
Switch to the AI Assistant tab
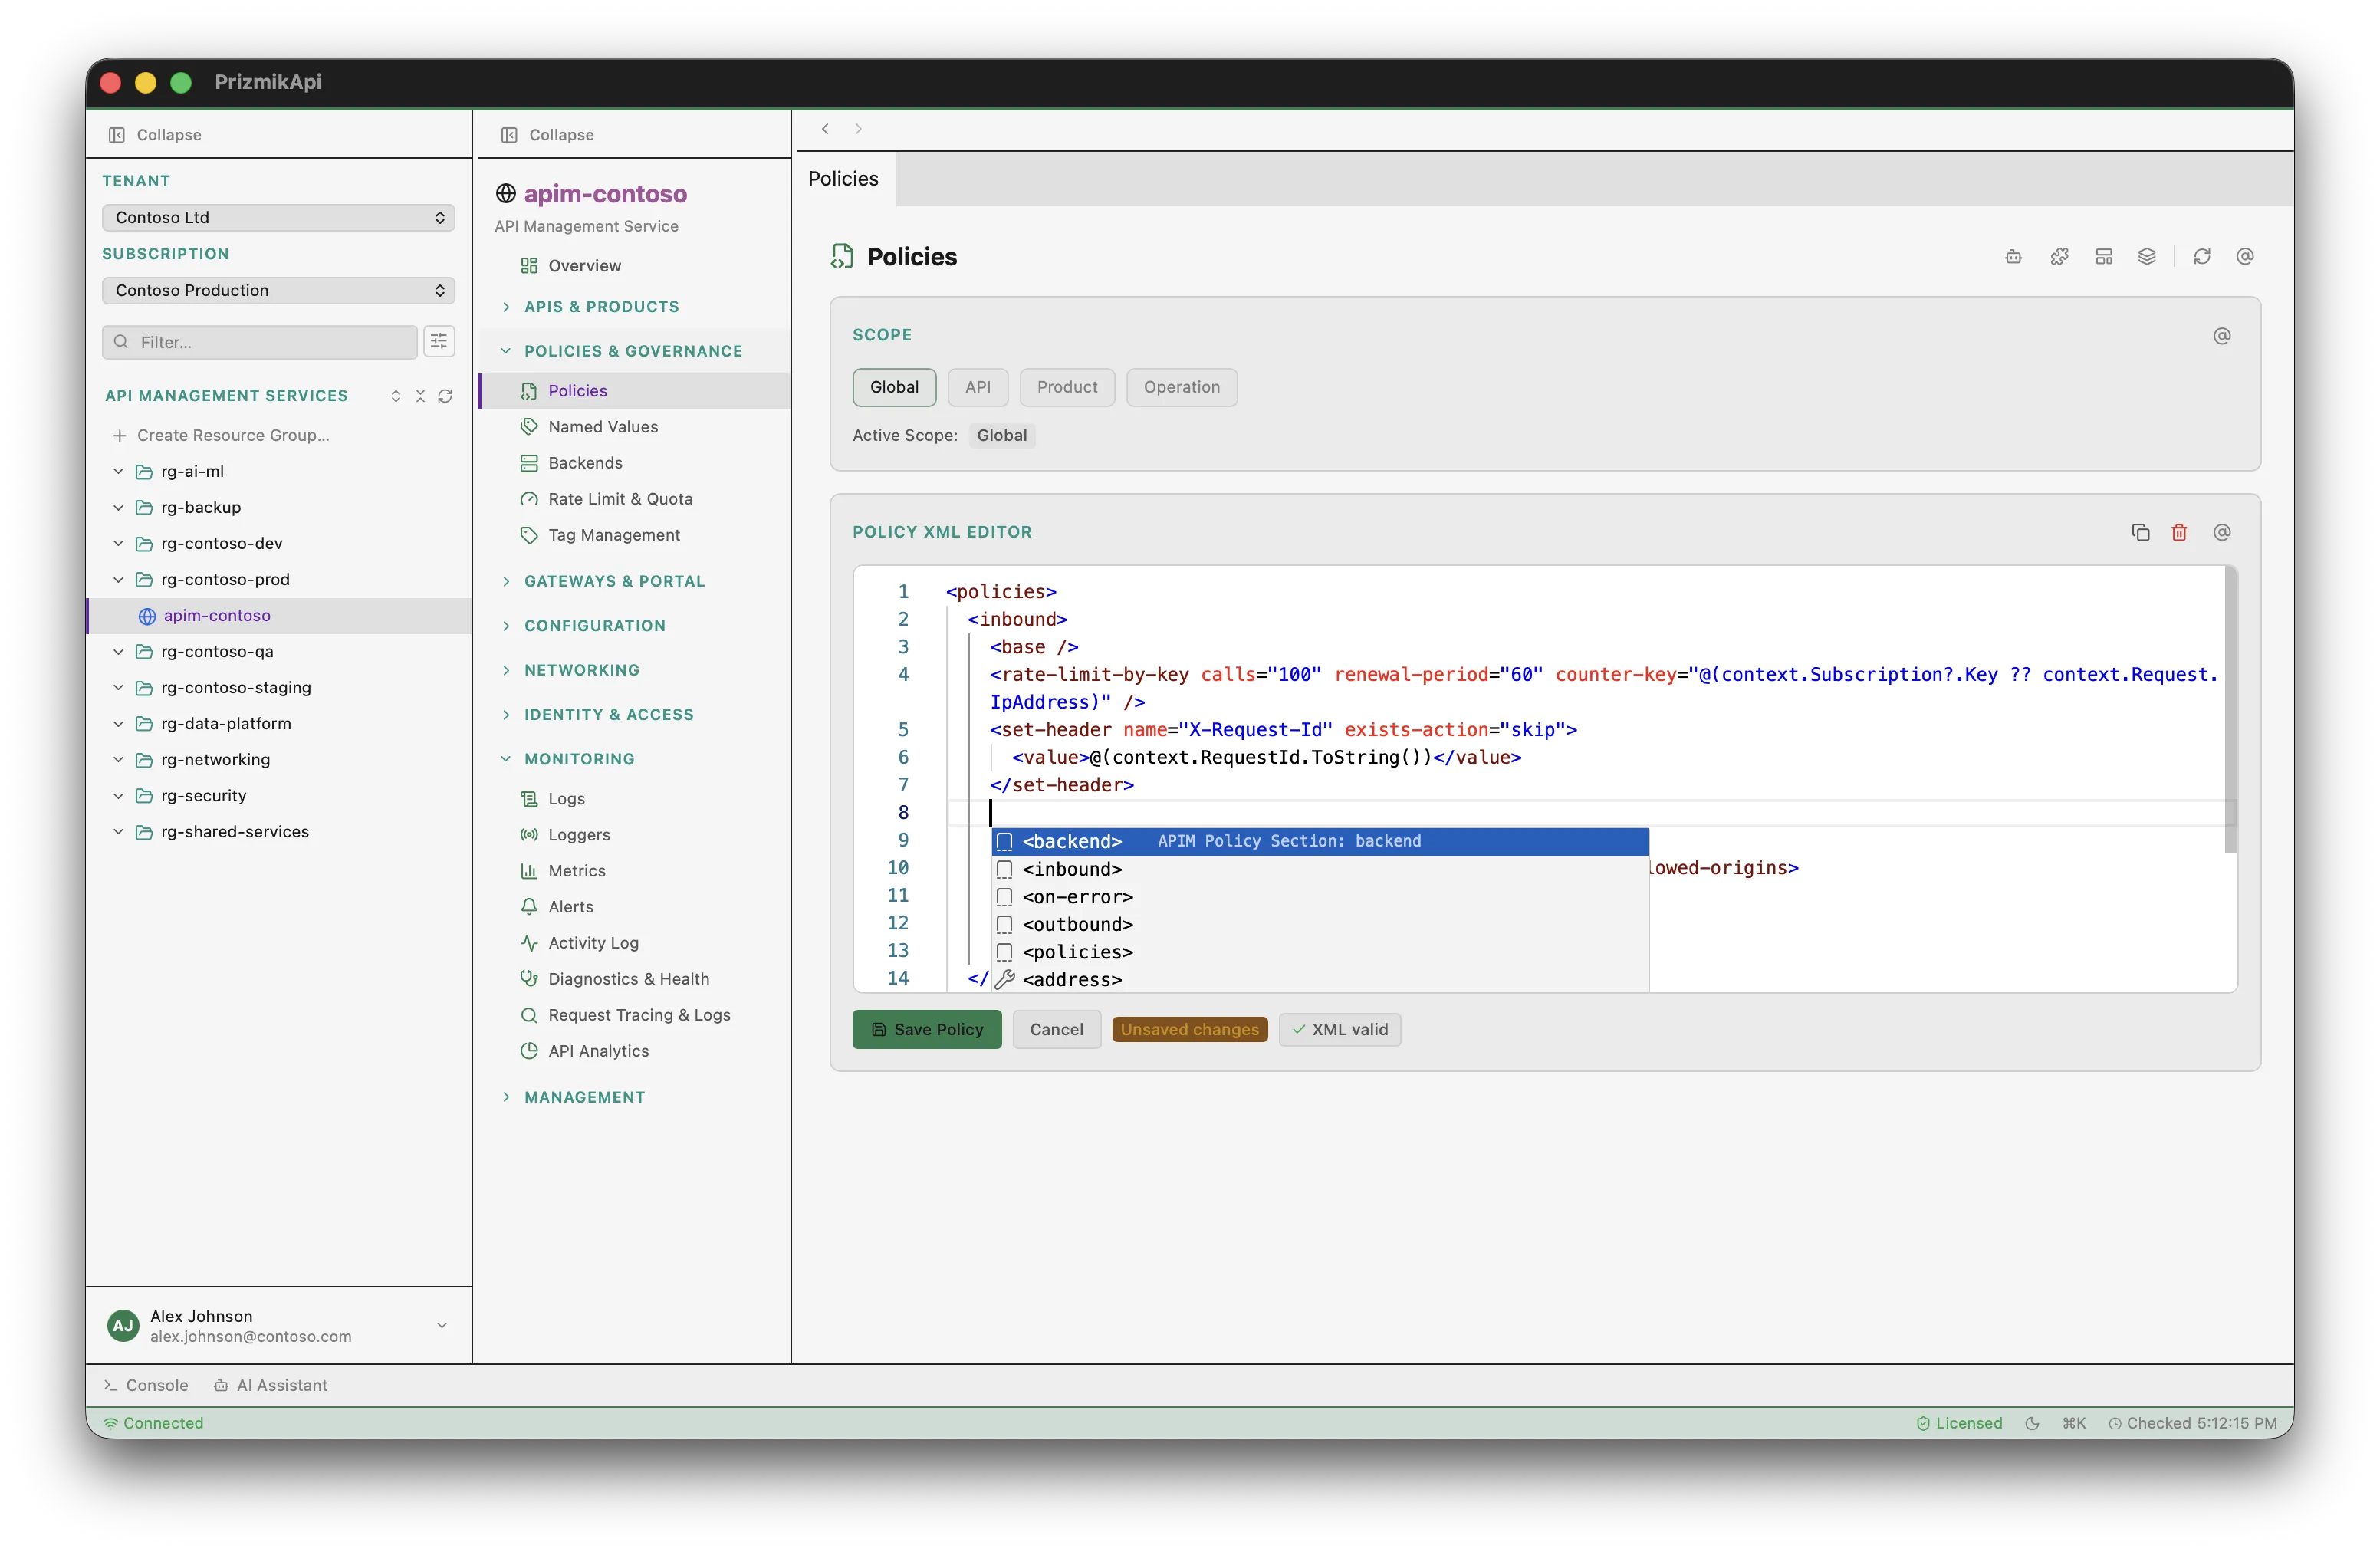(271, 1385)
